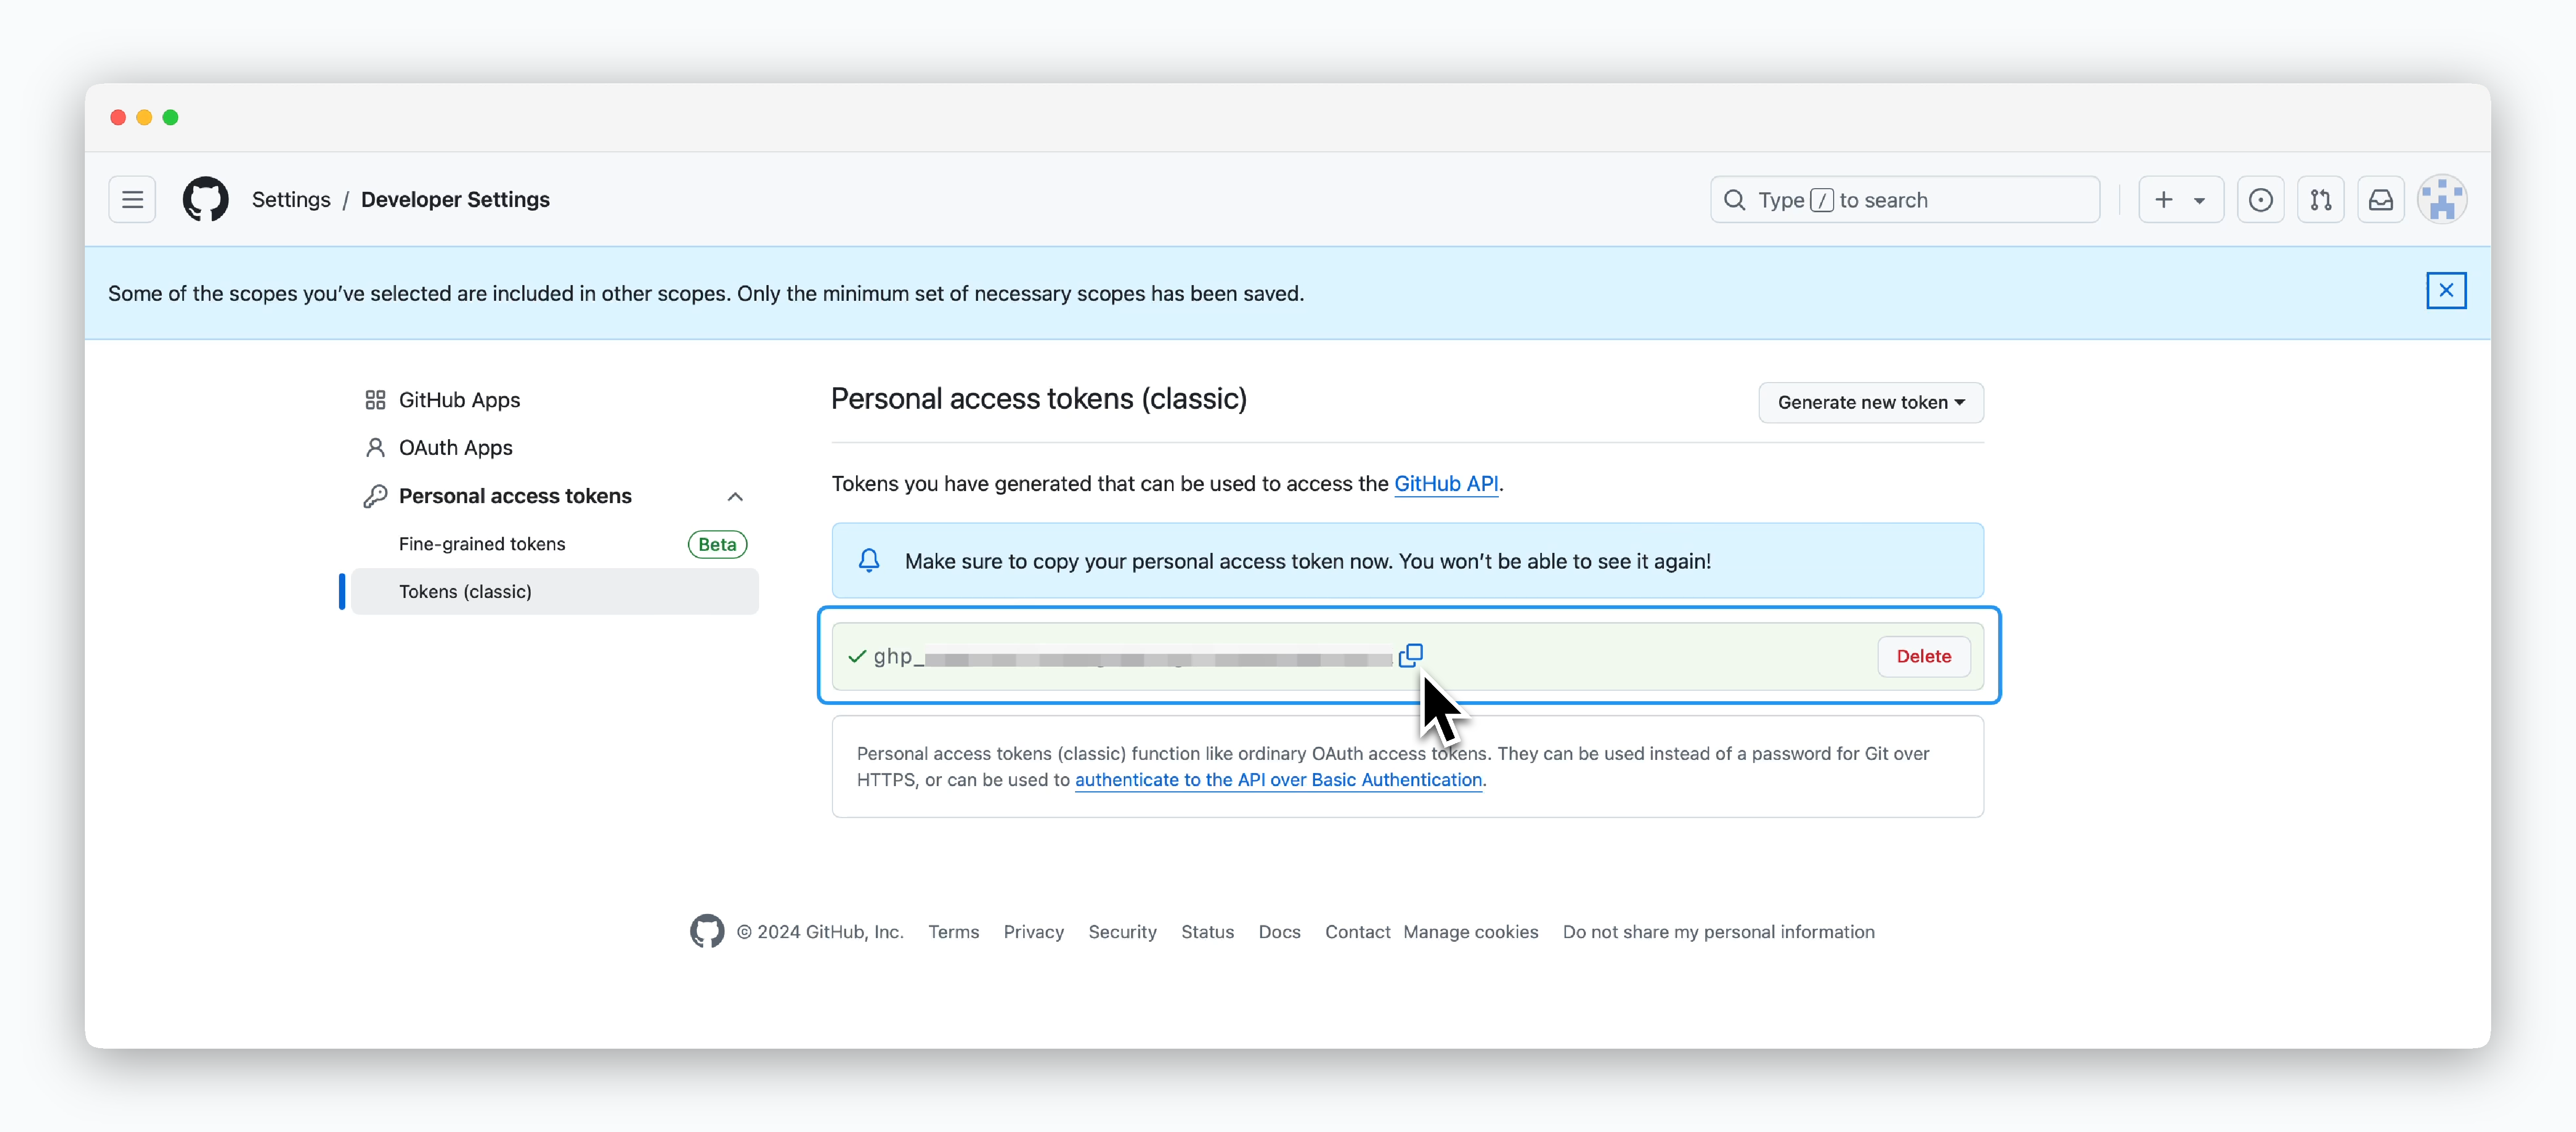
Task: Open the GitHub API link
Action: (x=1446, y=484)
